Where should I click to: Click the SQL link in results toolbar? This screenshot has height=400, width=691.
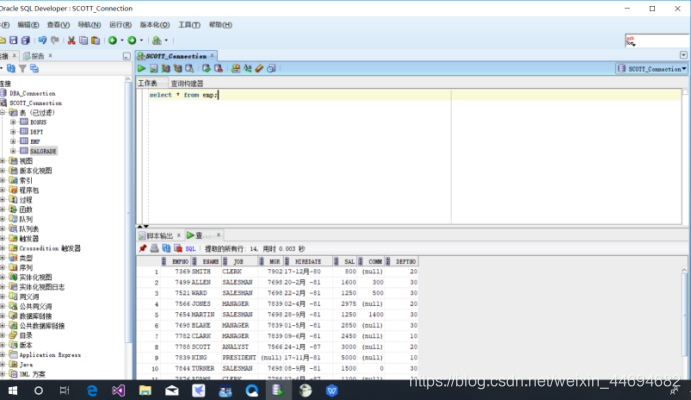pos(190,248)
